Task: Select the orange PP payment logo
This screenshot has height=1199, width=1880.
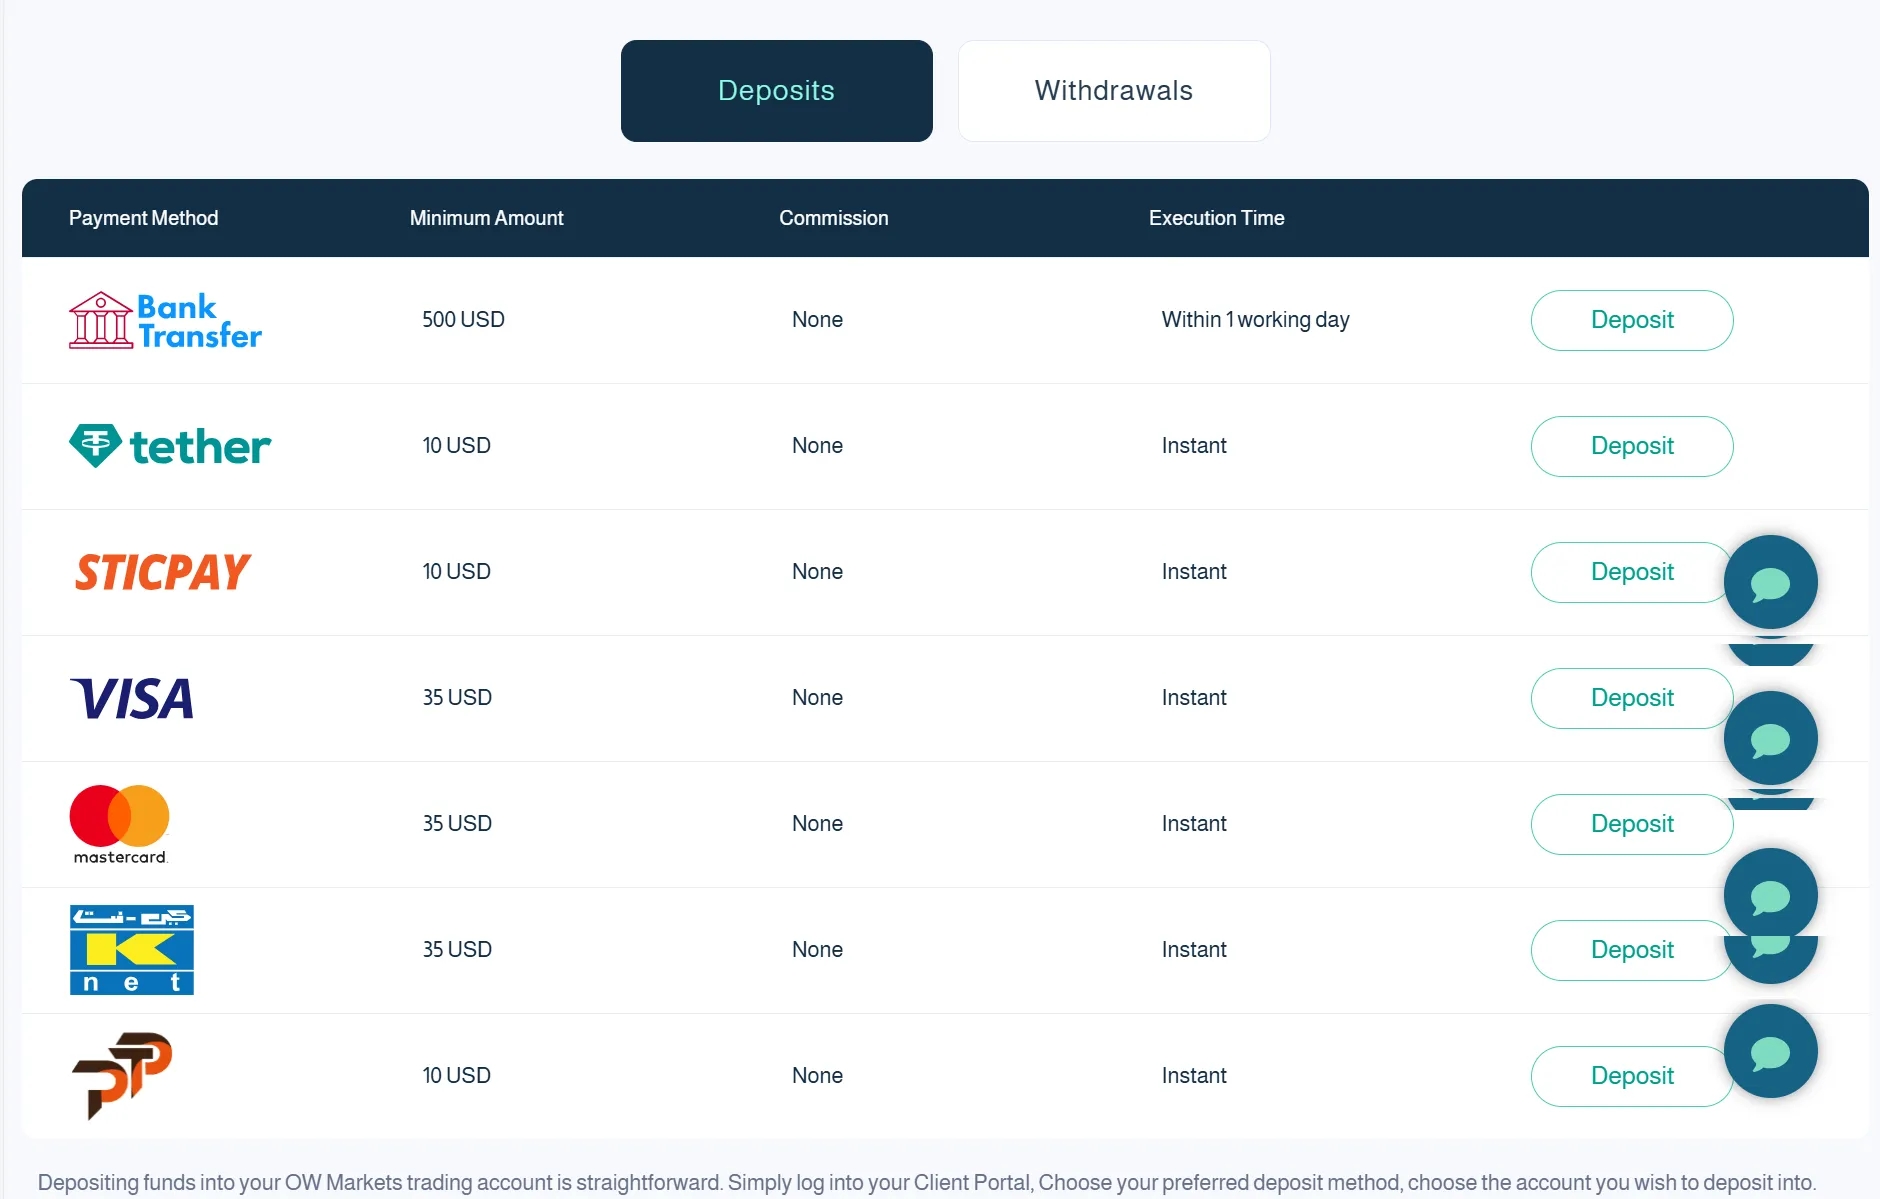Action: (122, 1076)
